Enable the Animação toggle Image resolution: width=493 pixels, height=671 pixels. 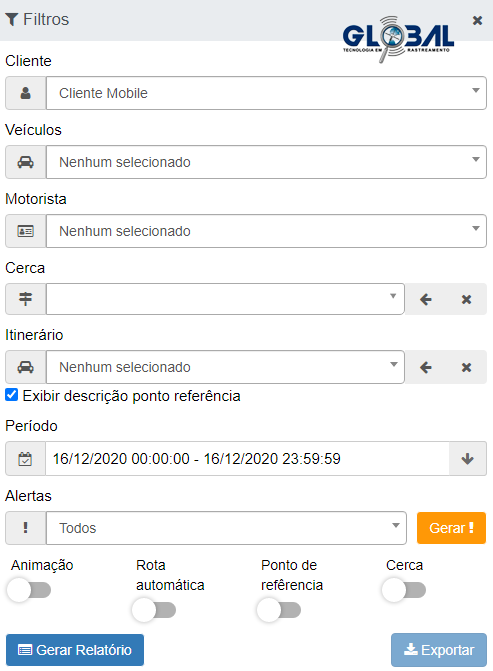point(29,590)
